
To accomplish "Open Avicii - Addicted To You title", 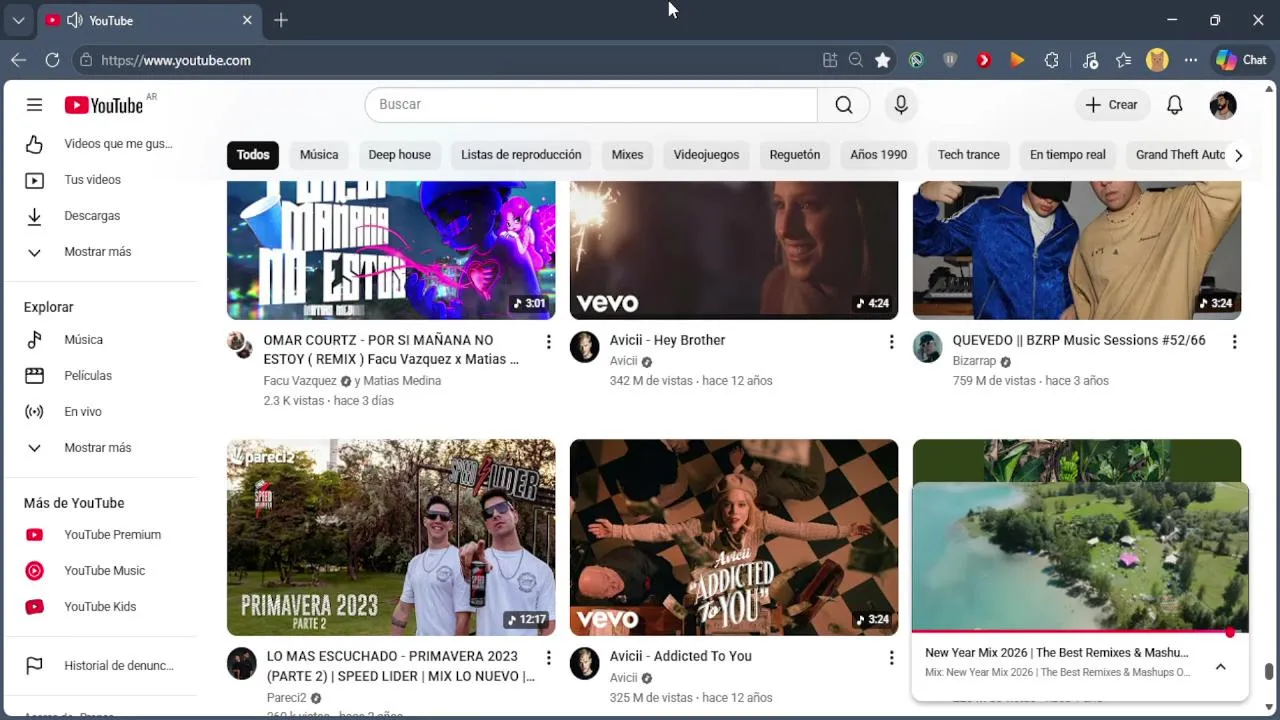I will click(681, 656).
